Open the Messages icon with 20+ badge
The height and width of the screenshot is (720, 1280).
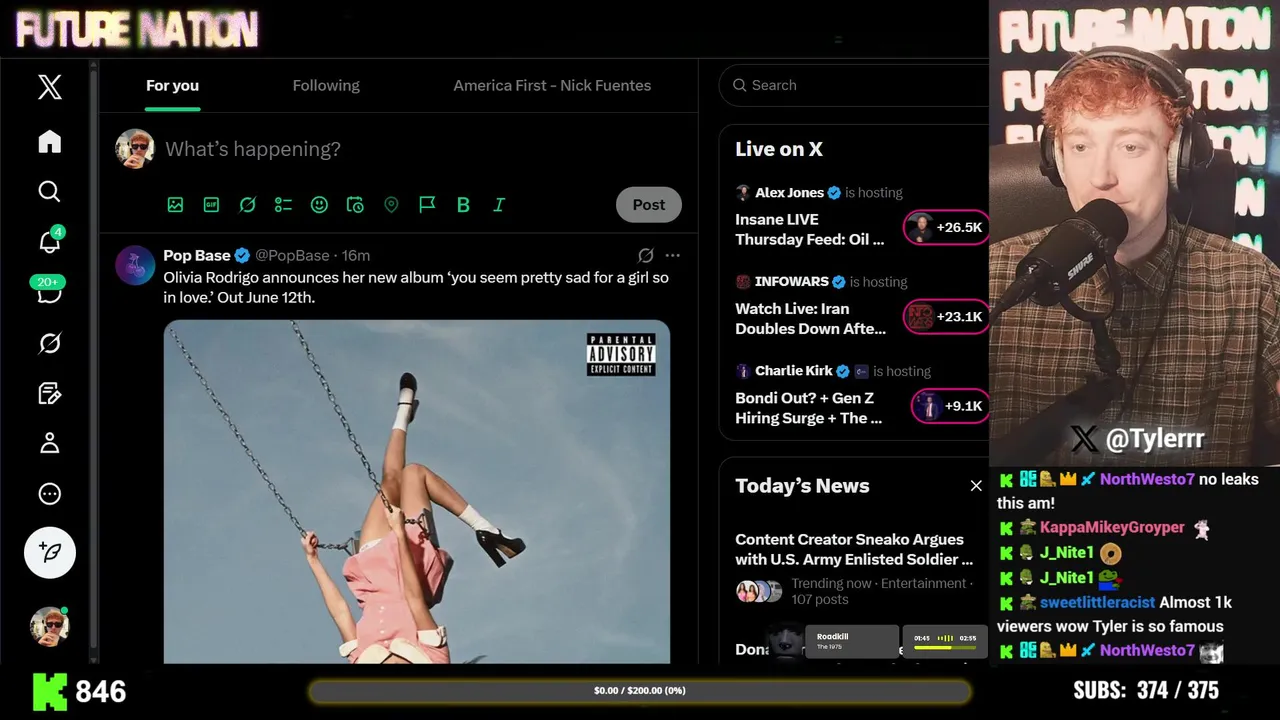(x=49, y=292)
